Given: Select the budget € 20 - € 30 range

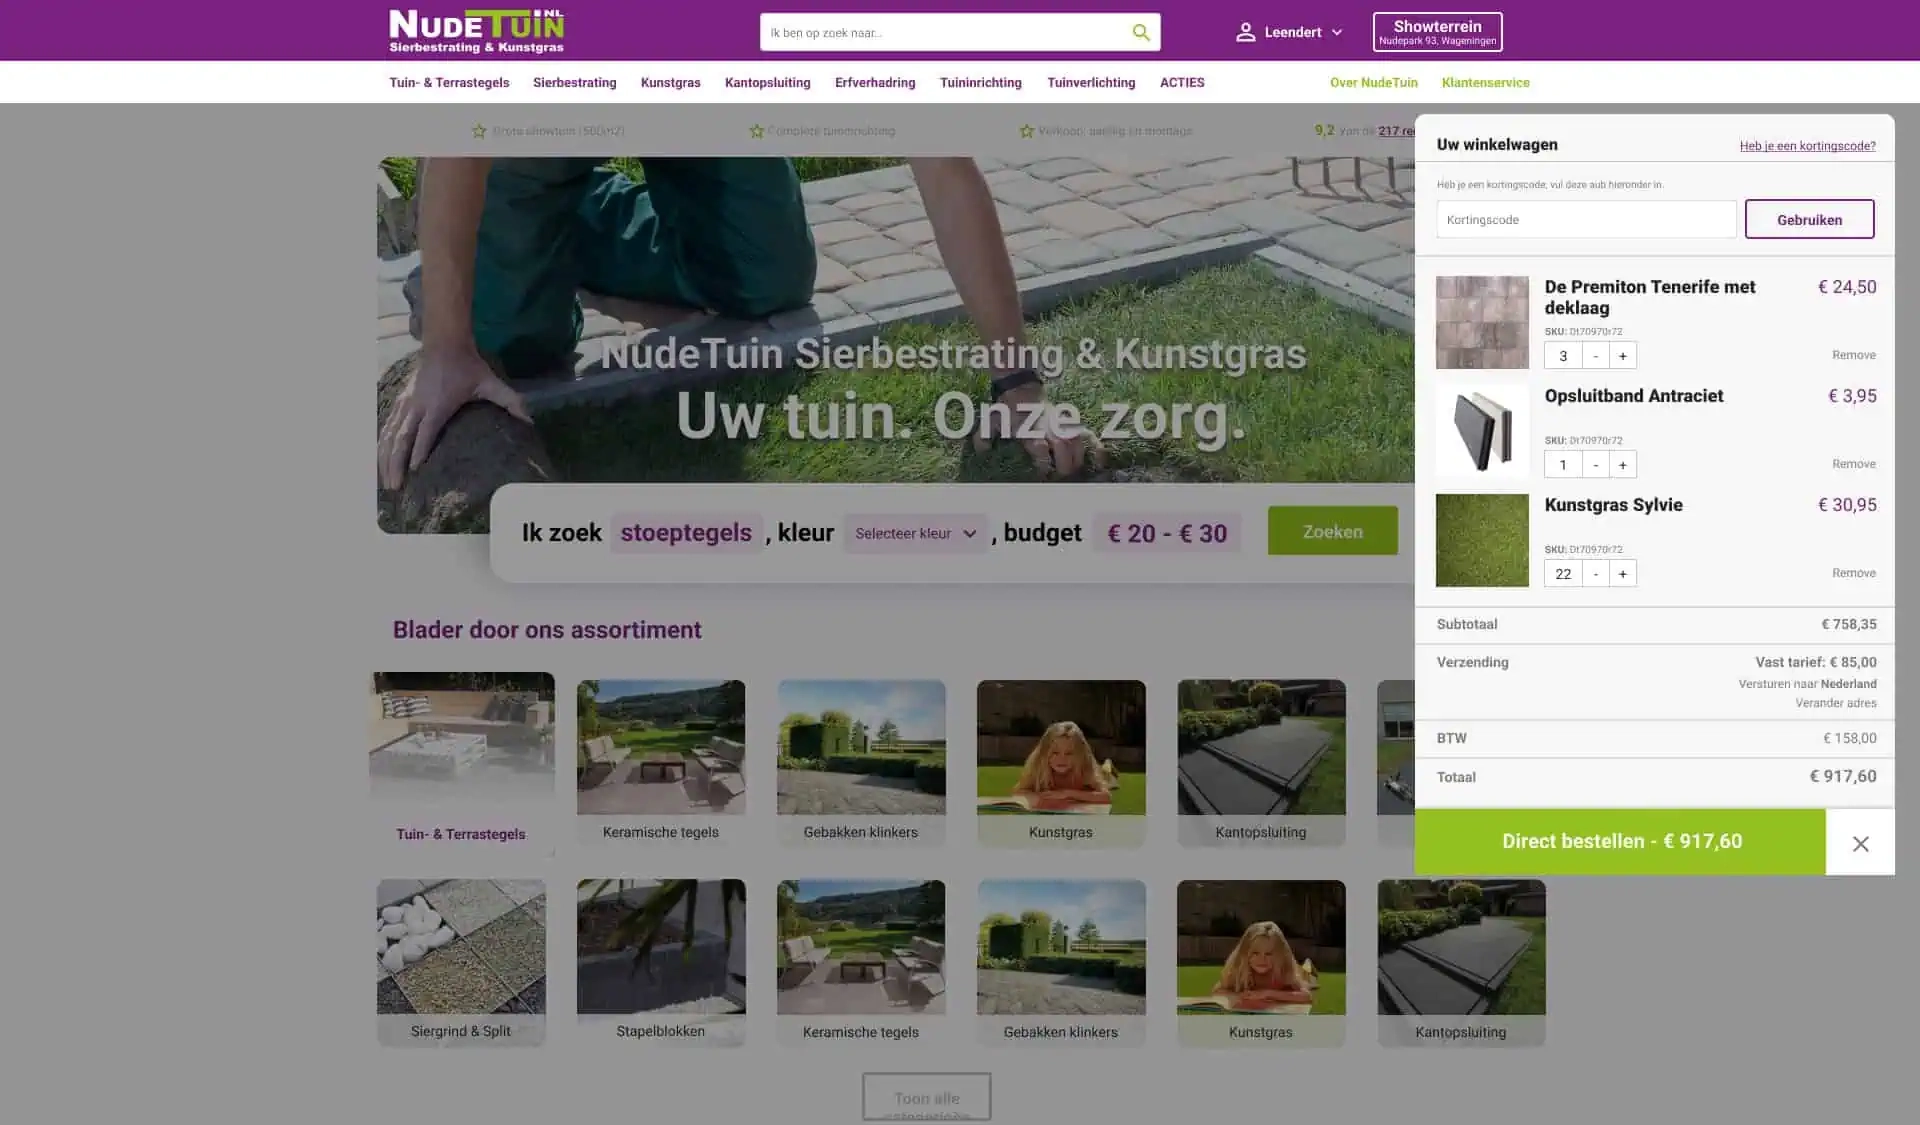Looking at the screenshot, I should pyautogui.click(x=1166, y=534).
